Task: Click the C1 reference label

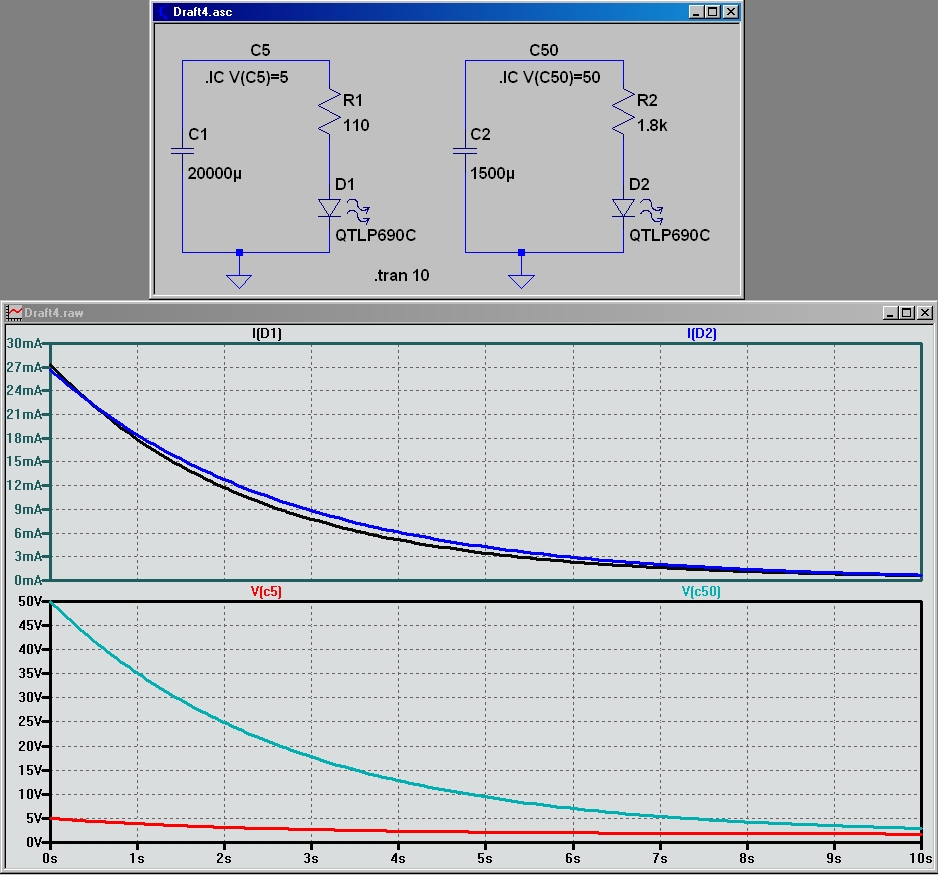Action: 198,134
